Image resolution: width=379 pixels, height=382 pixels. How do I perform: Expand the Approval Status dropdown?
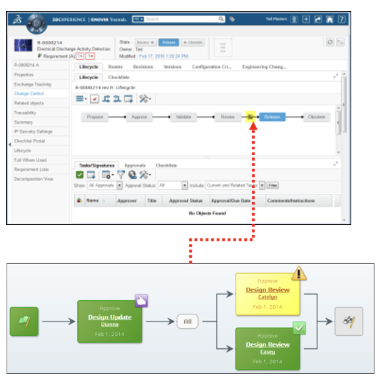pos(173,185)
